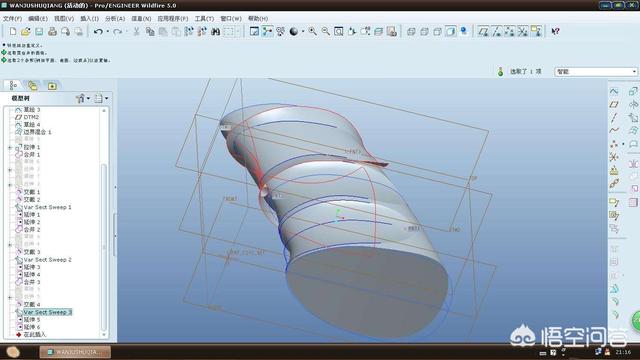The height and width of the screenshot is (360, 640).
Task: Open appearance gallery sphere icon
Action: click(294, 31)
